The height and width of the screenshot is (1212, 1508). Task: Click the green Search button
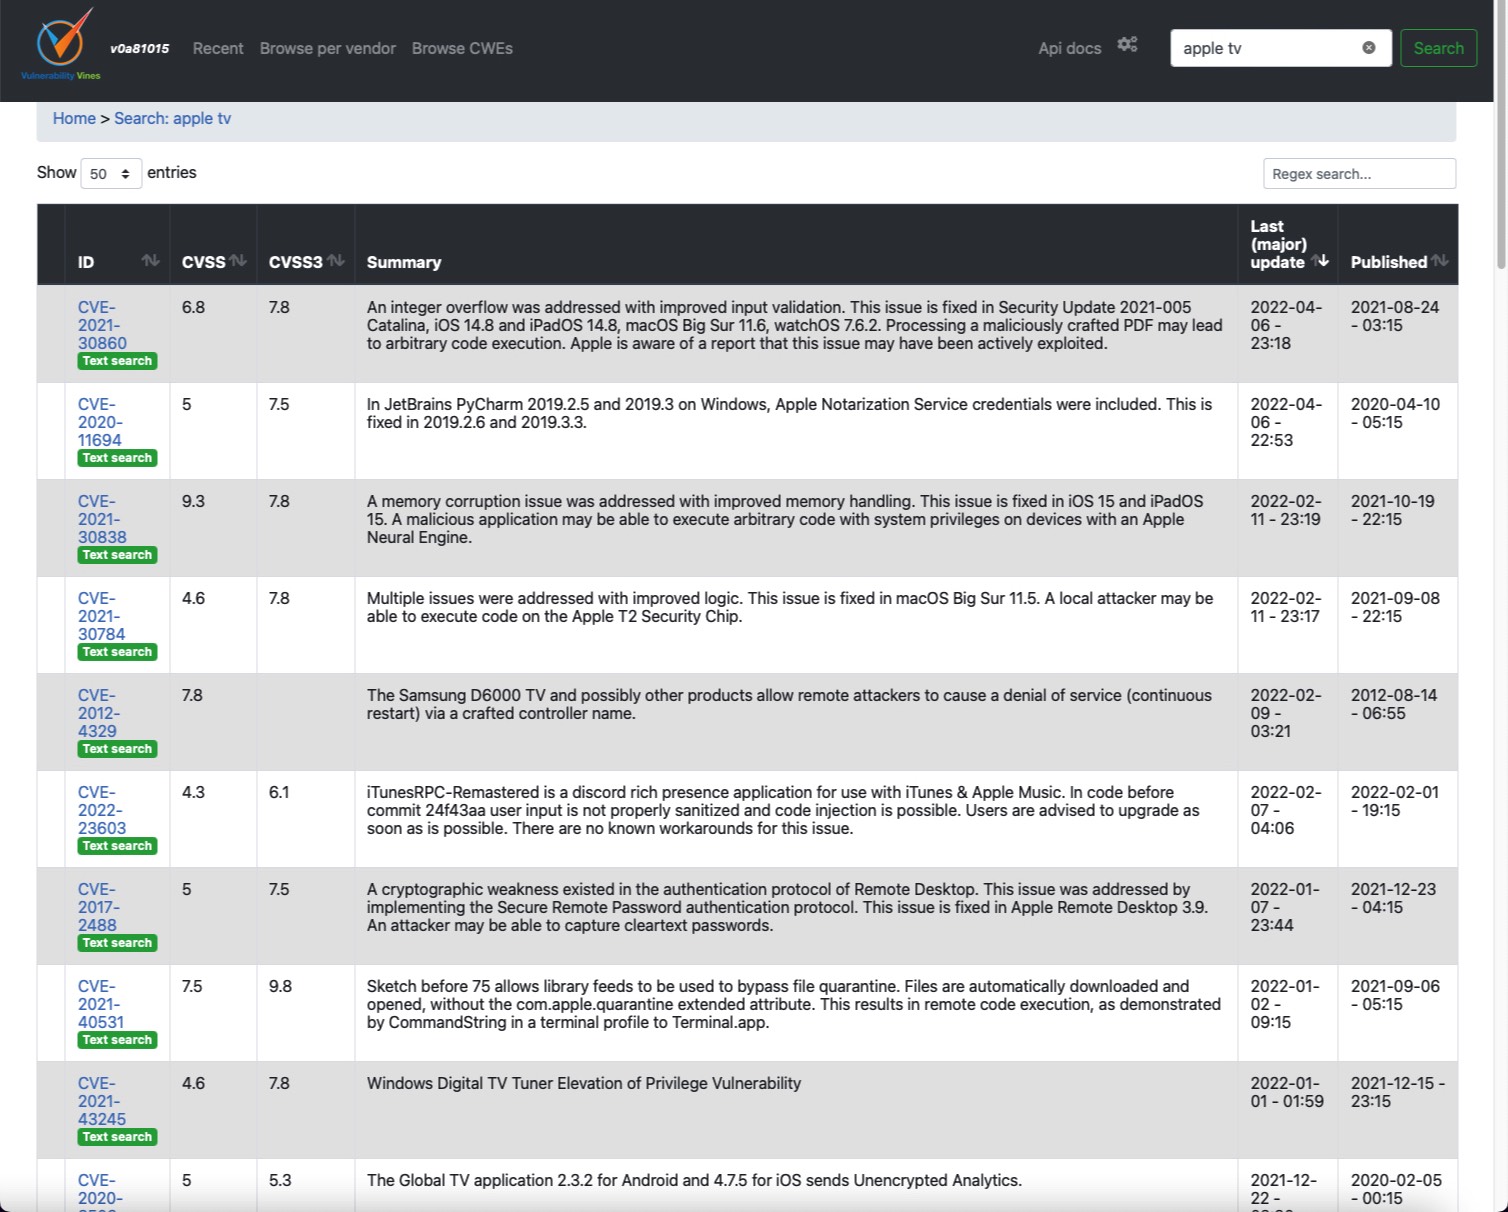[x=1438, y=48]
